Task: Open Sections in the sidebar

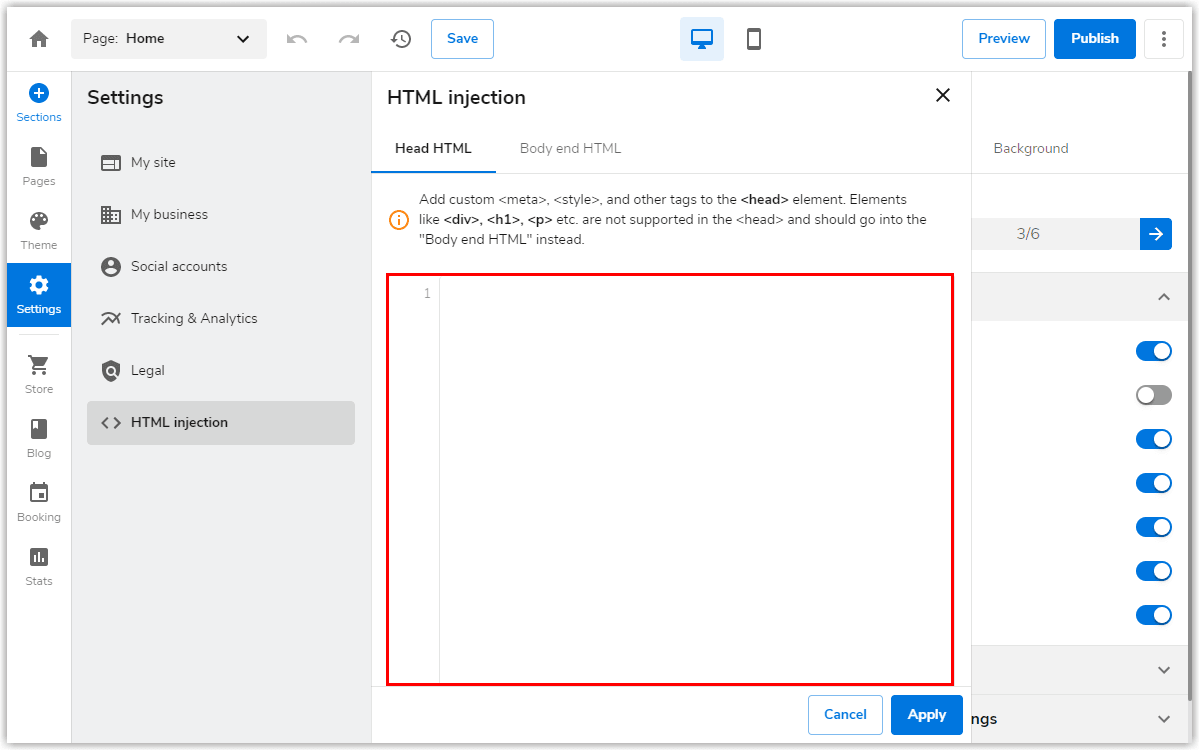Action: tap(39, 103)
